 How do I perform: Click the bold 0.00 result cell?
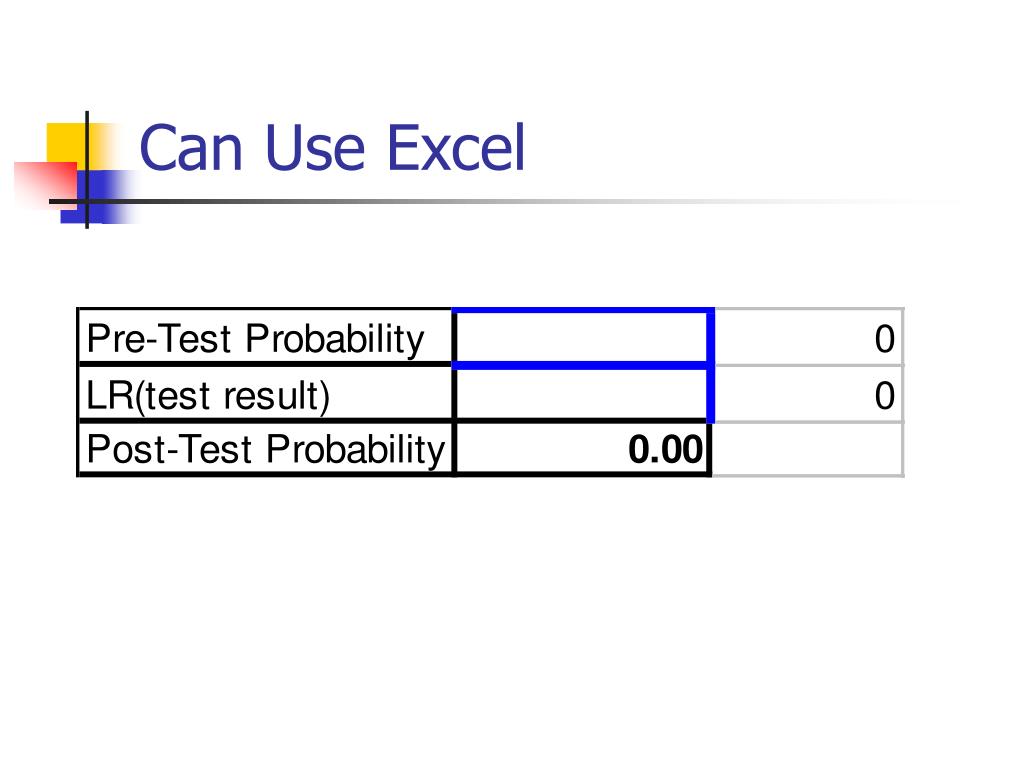click(x=582, y=450)
